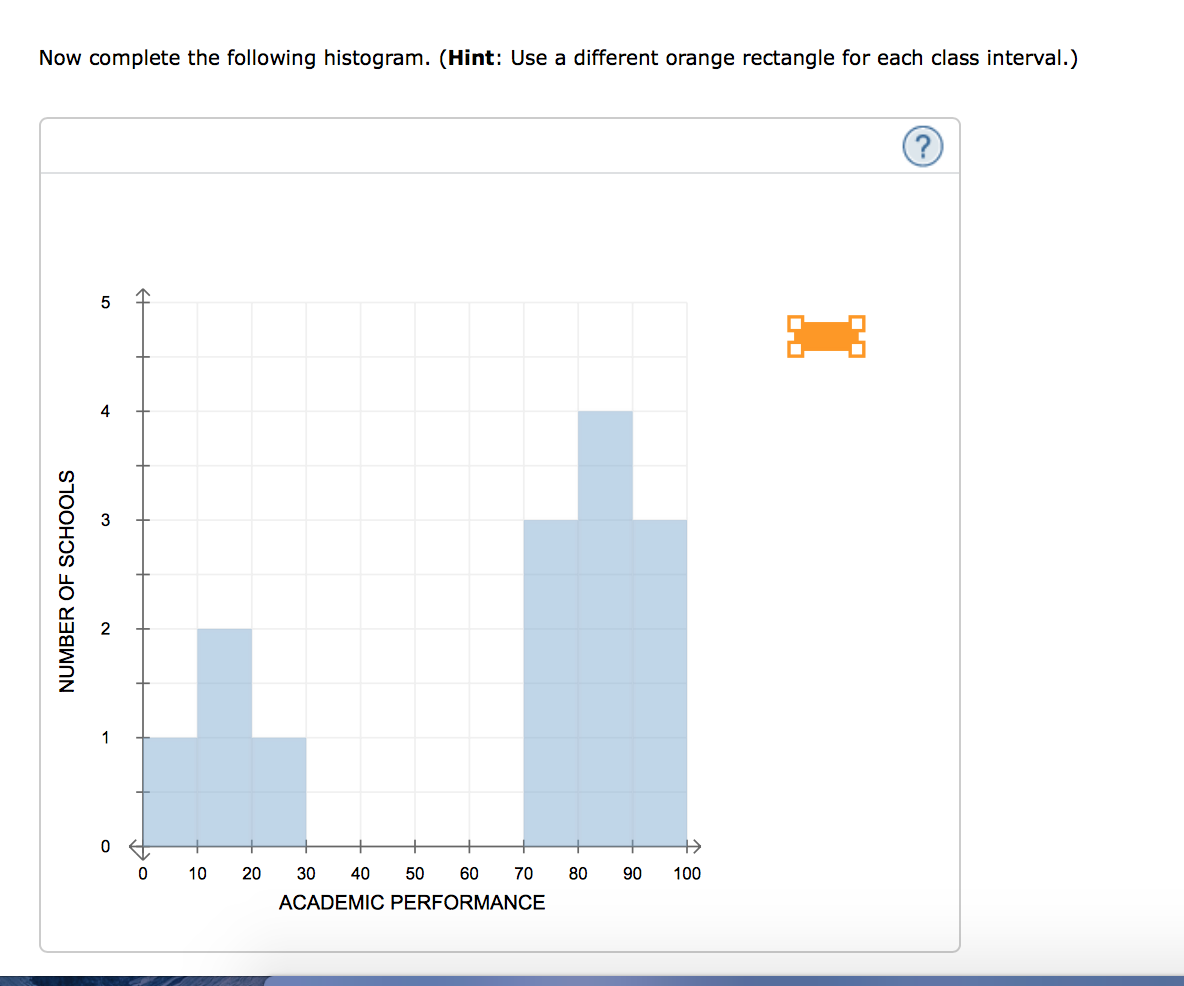Click the y-axis label 5
The width and height of the screenshot is (1184, 986).
point(106,303)
